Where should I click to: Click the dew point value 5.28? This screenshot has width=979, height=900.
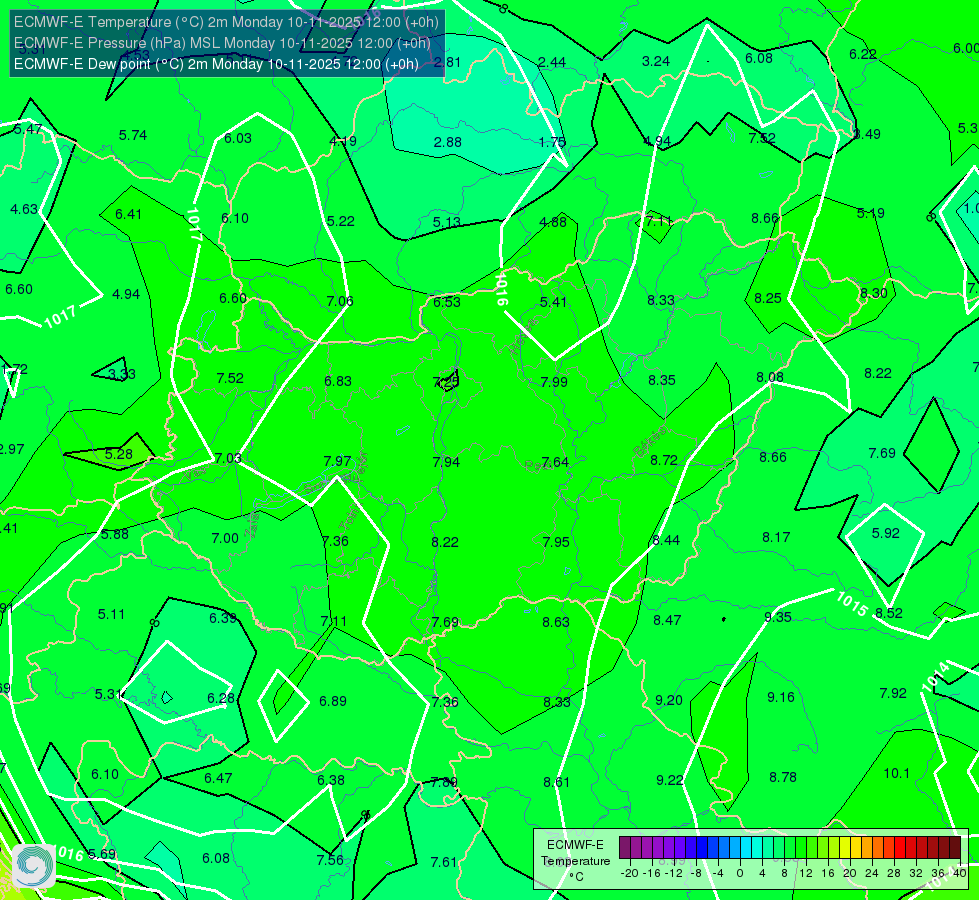coord(119,454)
